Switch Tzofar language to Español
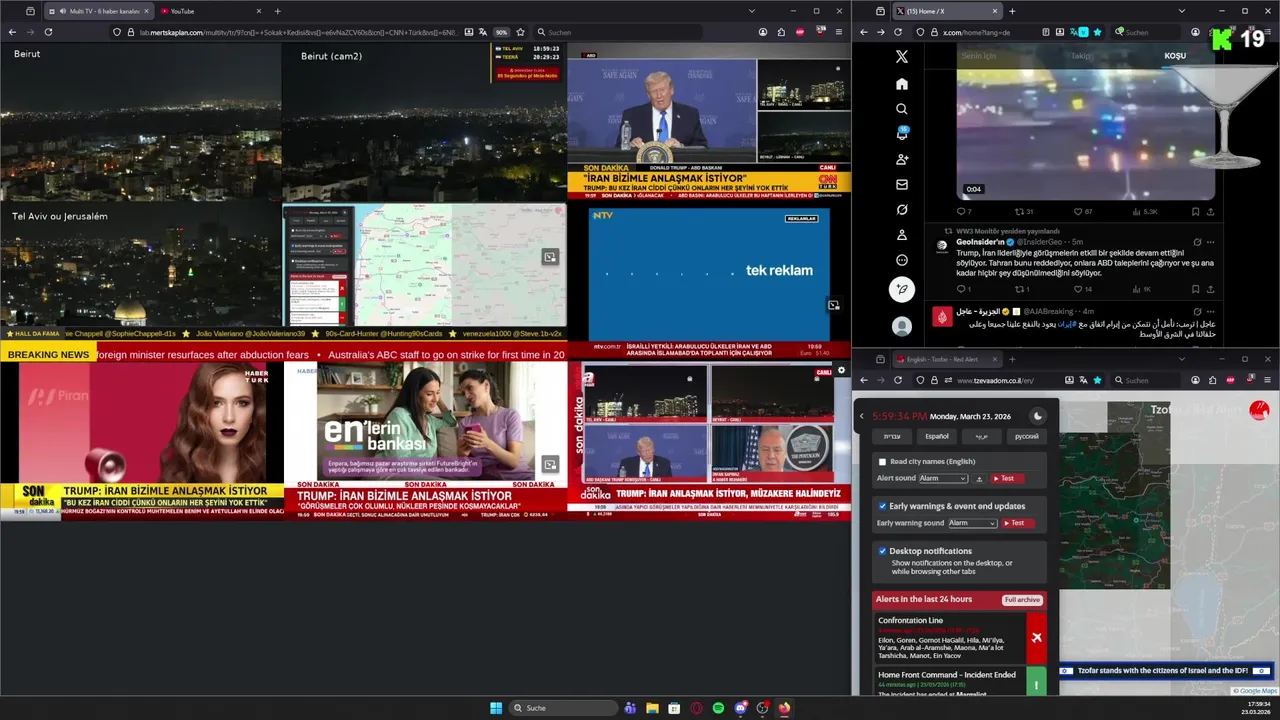Screen dimensions: 1280x720 pos(937,436)
